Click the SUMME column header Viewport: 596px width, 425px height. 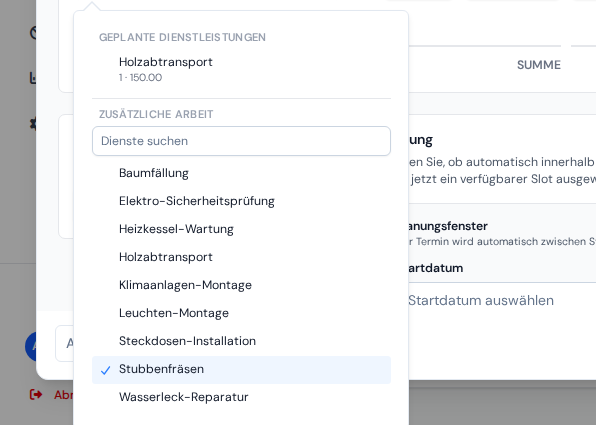[539, 65]
